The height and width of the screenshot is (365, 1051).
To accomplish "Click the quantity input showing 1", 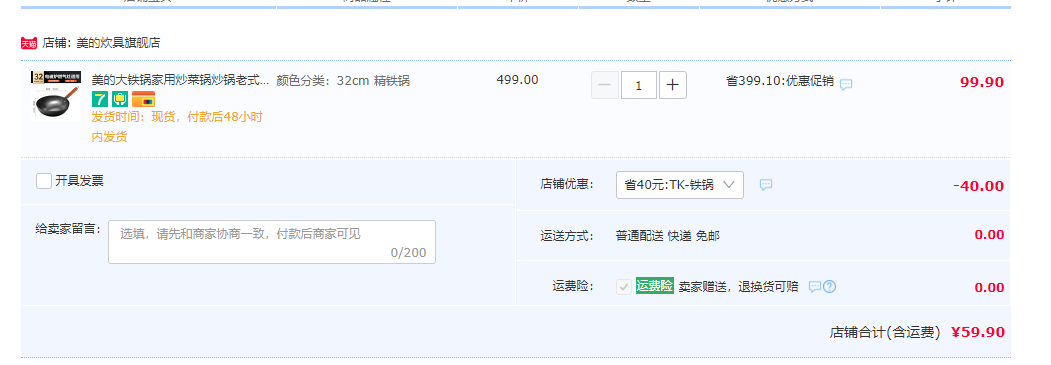I will click(639, 86).
